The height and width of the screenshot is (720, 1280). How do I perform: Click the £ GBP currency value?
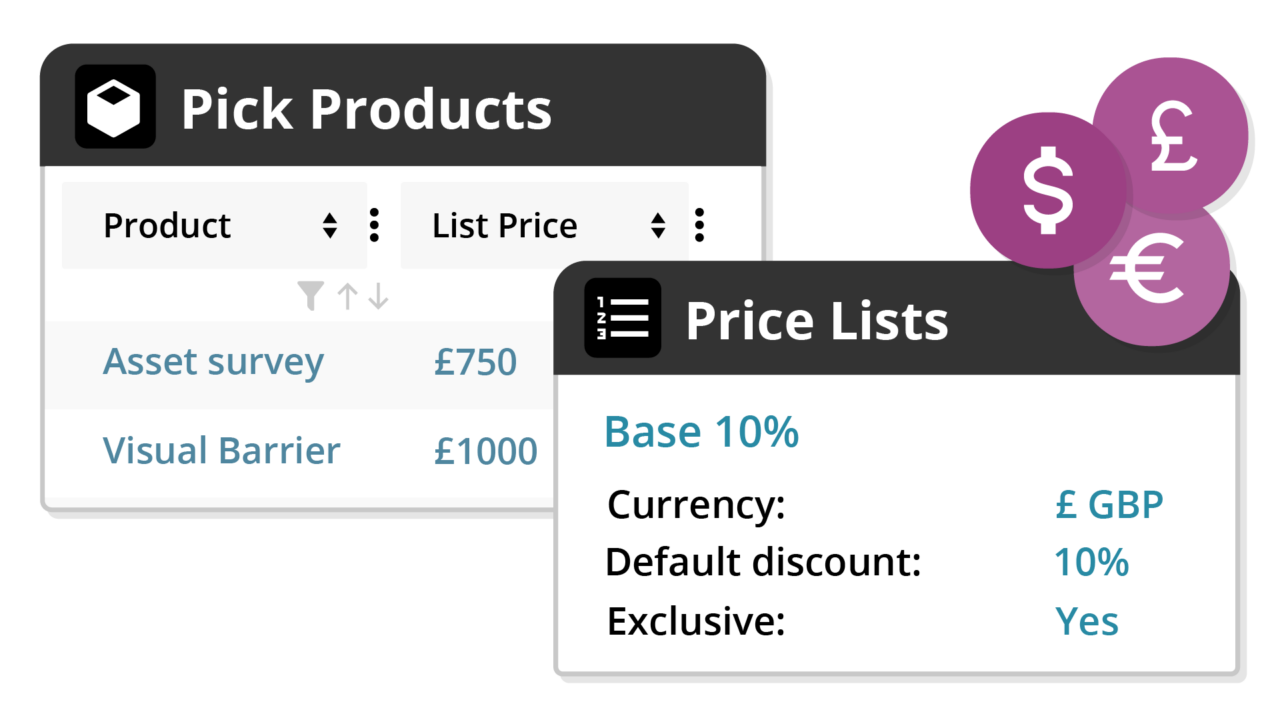(x=1109, y=504)
